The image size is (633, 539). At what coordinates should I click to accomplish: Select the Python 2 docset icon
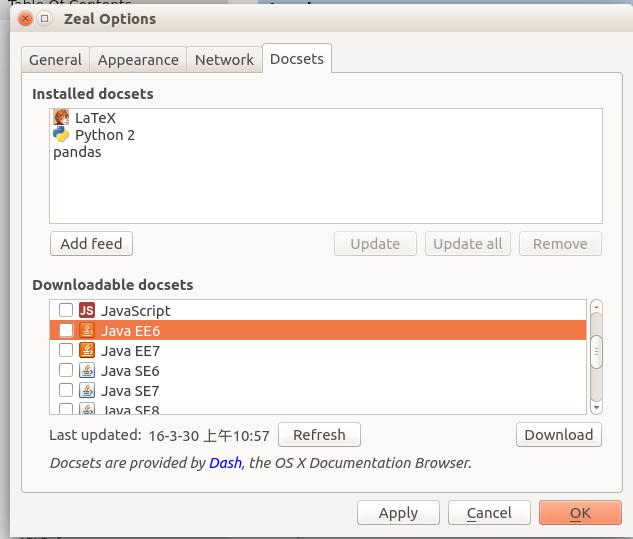coord(61,134)
